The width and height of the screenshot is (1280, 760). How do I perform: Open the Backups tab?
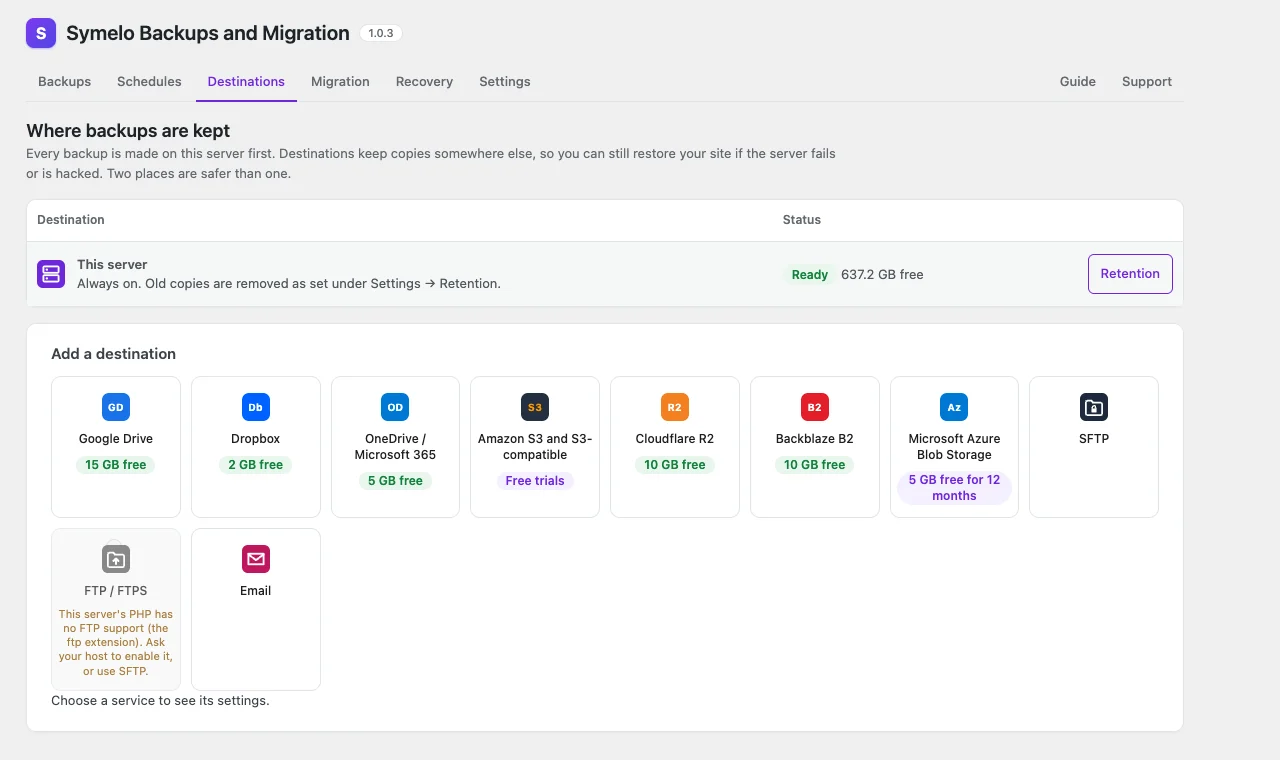click(65, 82)
